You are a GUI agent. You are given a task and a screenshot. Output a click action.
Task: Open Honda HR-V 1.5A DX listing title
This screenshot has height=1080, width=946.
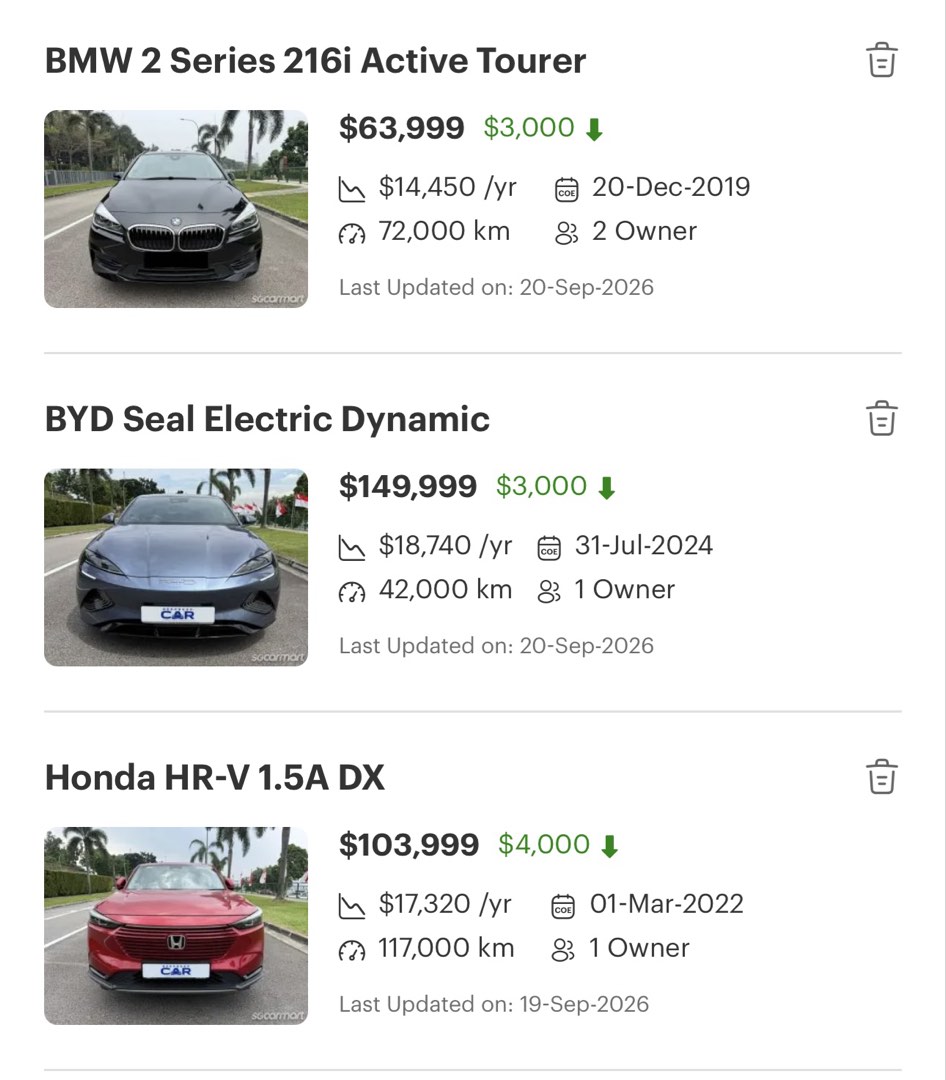point(215,778)
